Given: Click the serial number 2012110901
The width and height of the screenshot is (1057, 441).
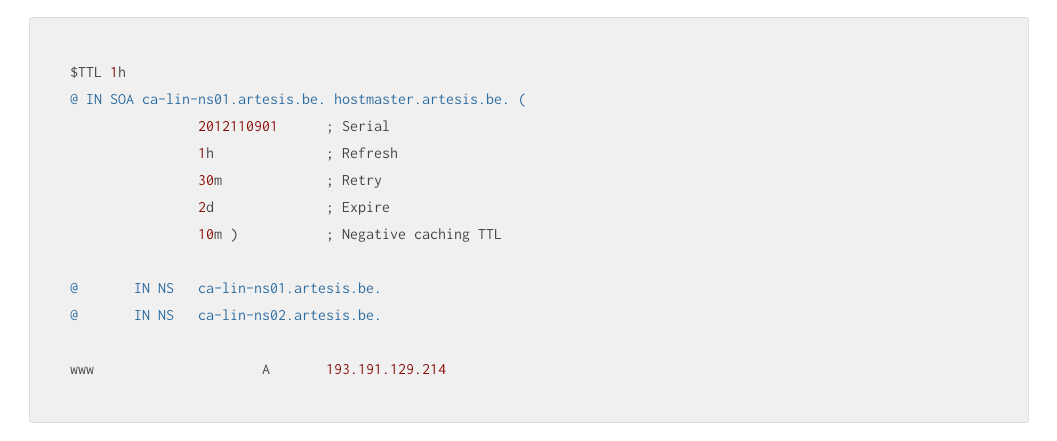Looking at the screenshot, I should click(237, 126).
